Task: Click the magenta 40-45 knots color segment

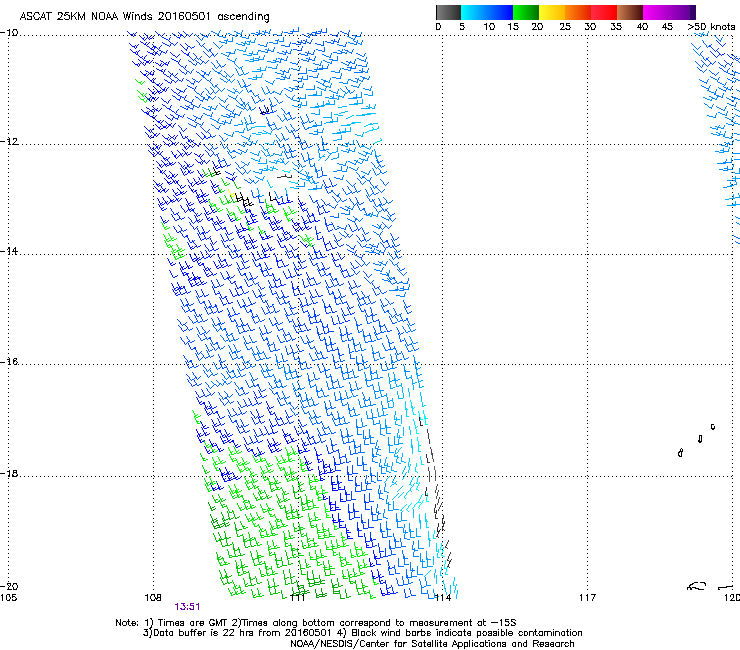Action: click(x=656, y=12)
